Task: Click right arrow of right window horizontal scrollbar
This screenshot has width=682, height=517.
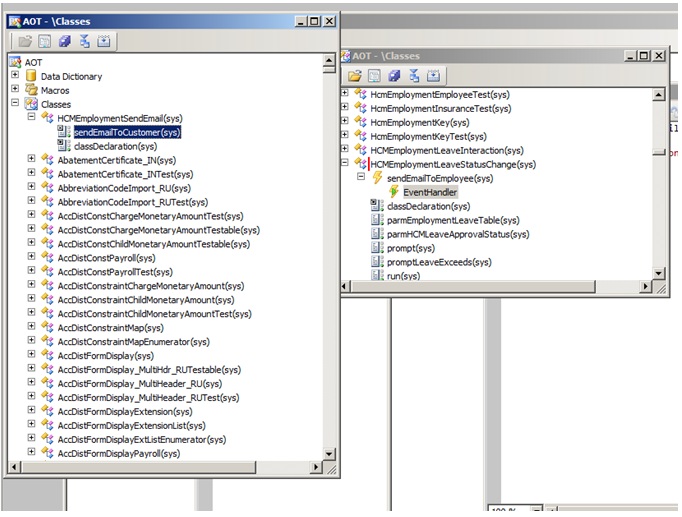Action: pyautogui.click(x=644, y=287)
